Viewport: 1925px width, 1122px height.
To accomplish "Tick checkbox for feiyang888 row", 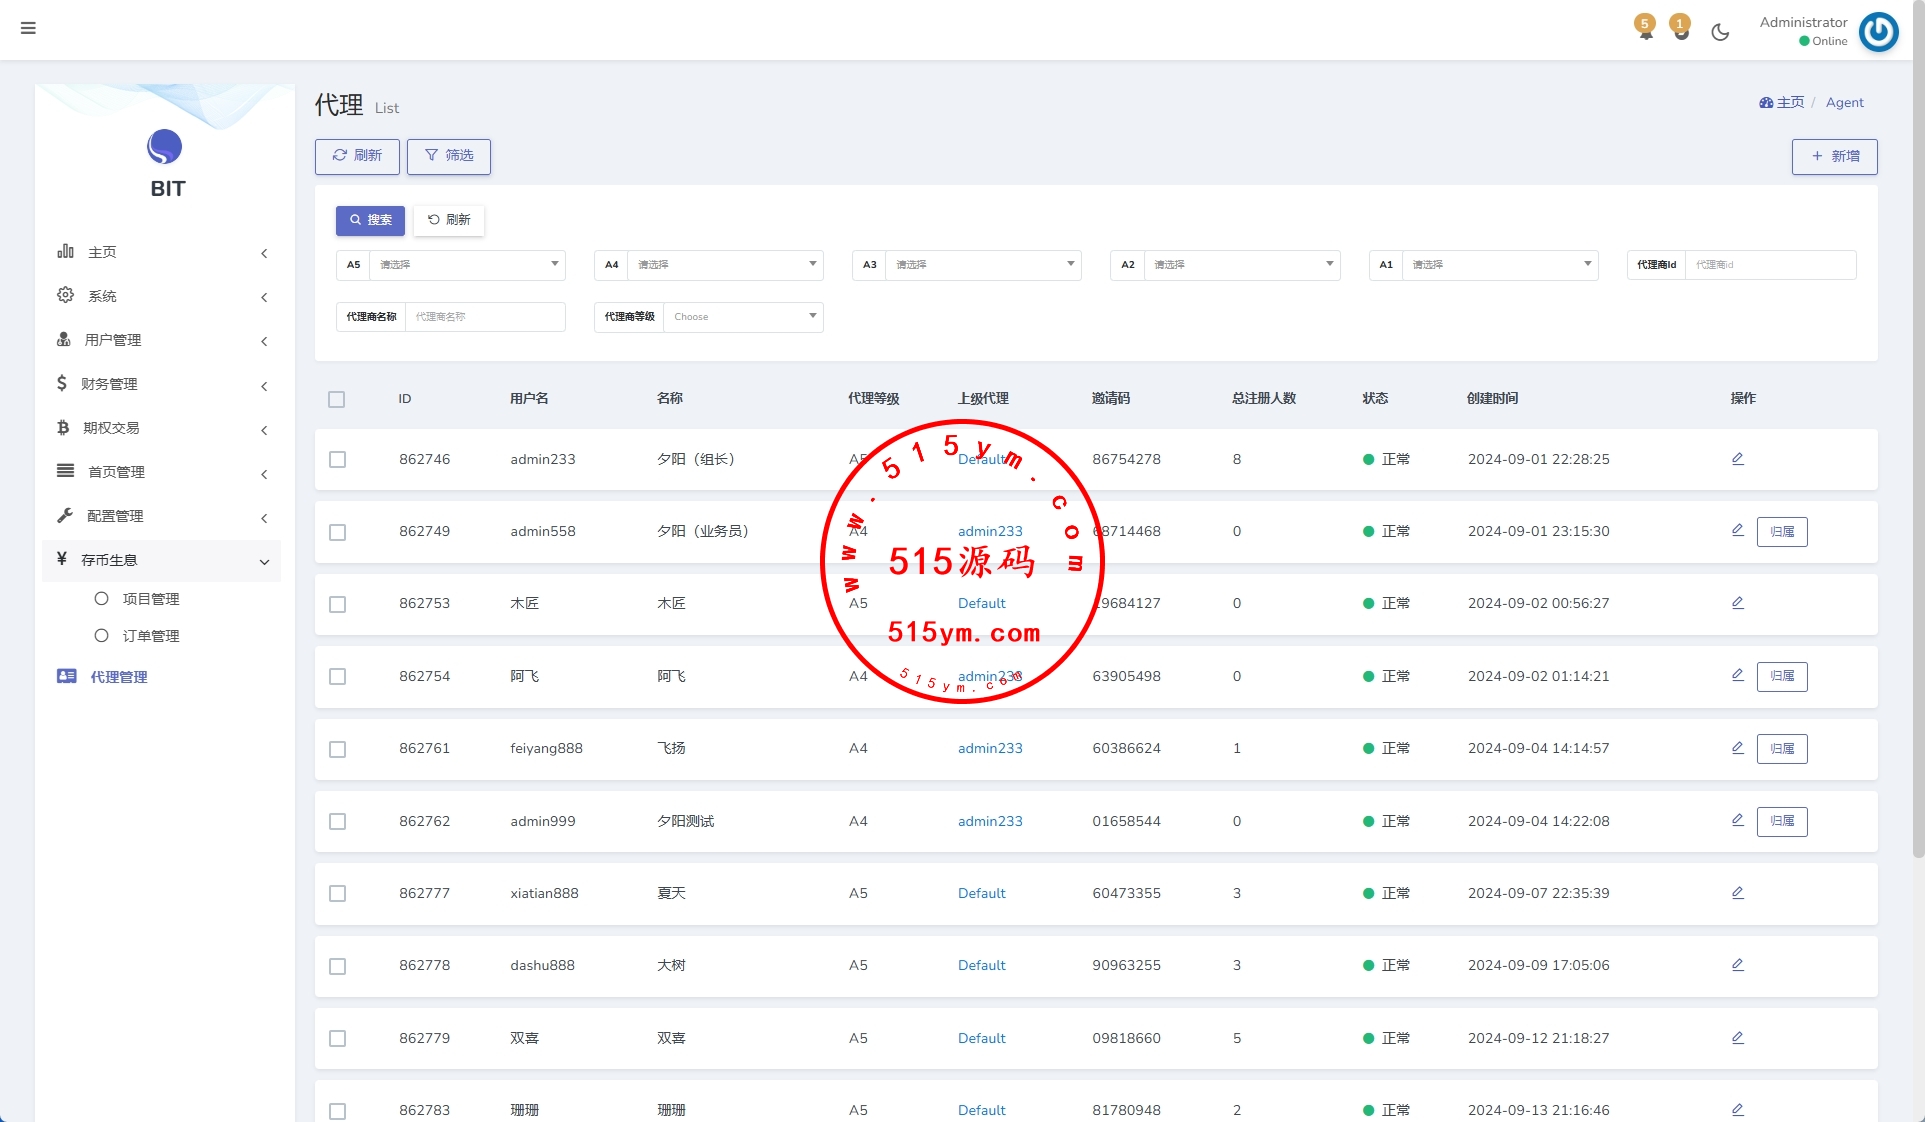I will (338, 749).
